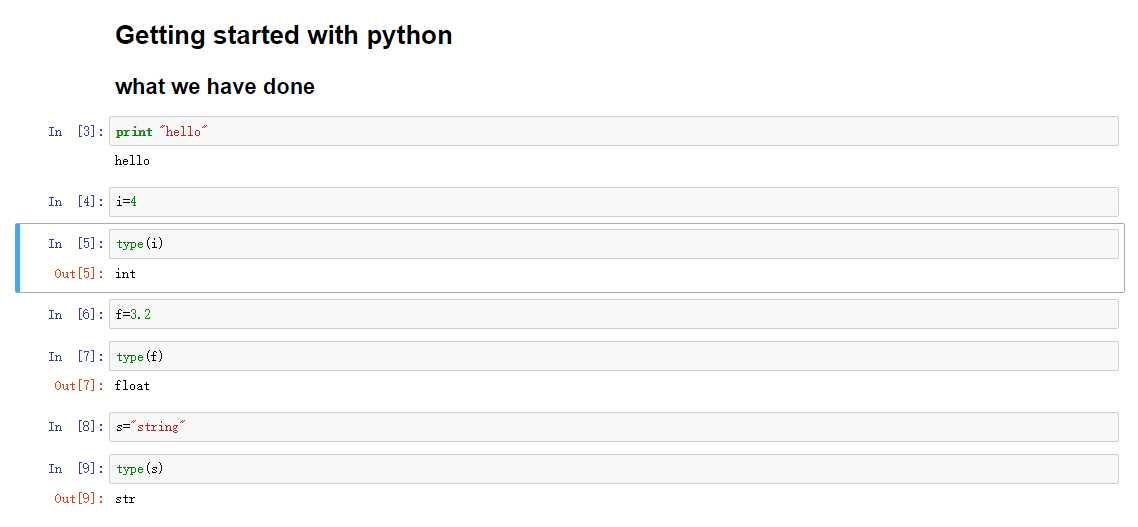Screen dimensions: 1138x527
Task: Select the type(s) code cell
Action: (x=613, y=469)
